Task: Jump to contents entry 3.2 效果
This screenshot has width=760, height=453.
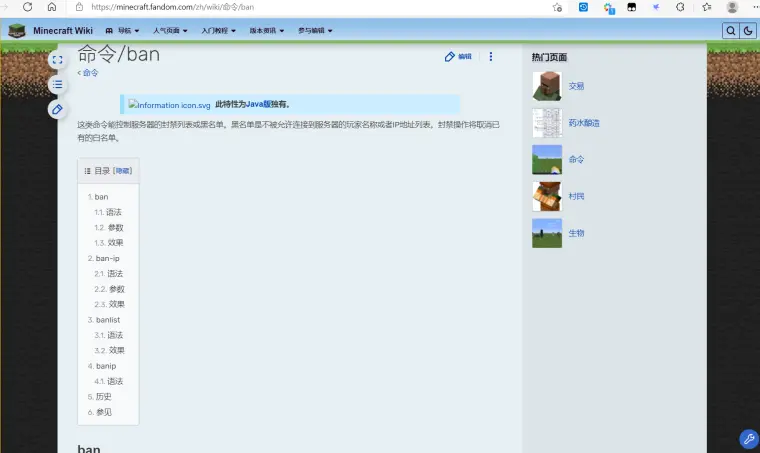Action: (110, 350)
